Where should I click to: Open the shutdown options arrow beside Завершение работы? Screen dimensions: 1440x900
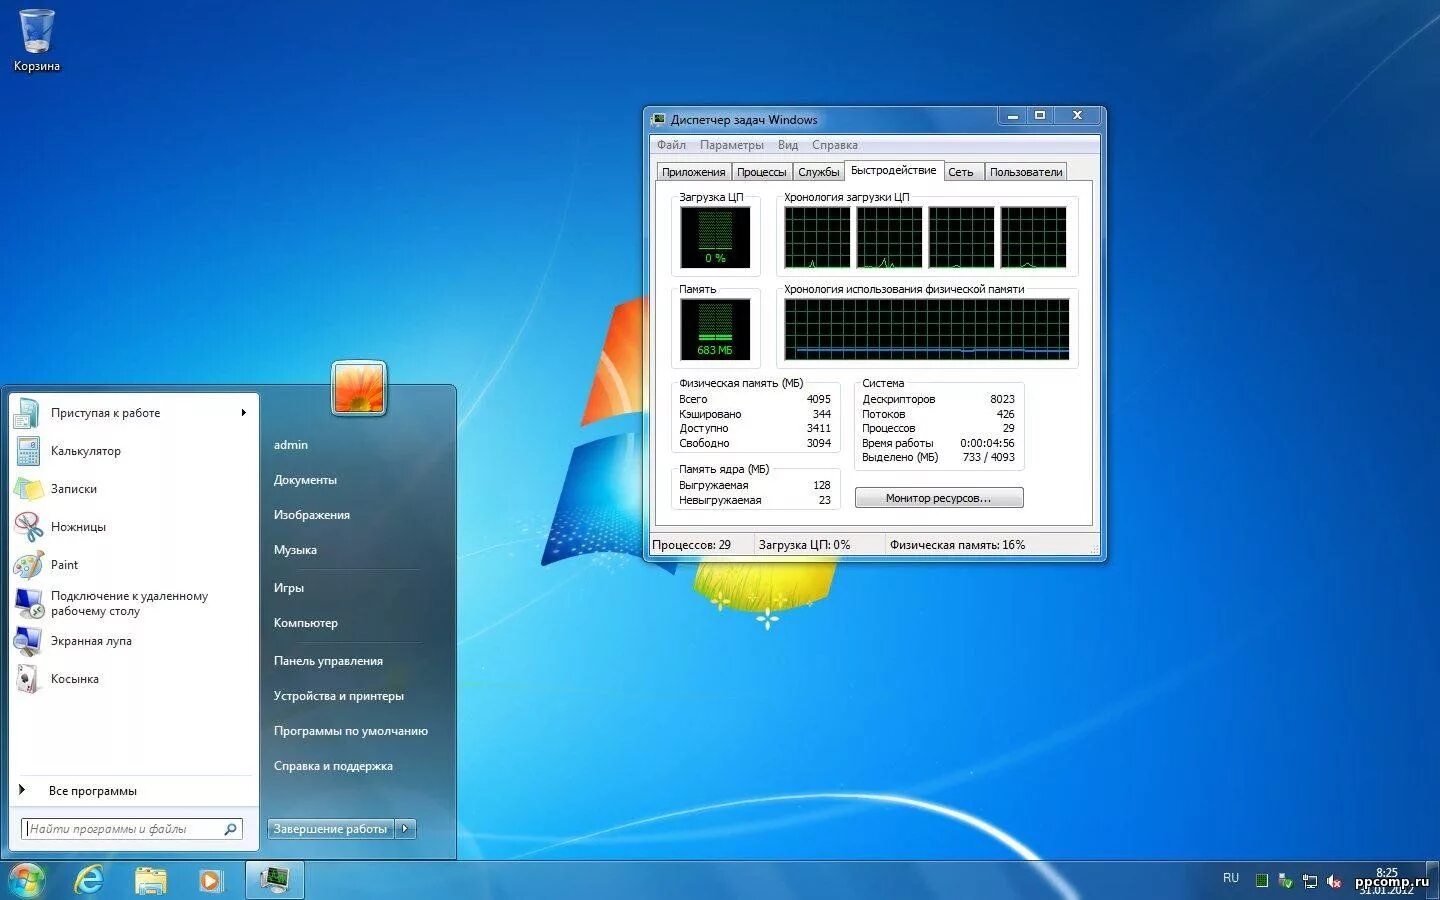(404, 828)
